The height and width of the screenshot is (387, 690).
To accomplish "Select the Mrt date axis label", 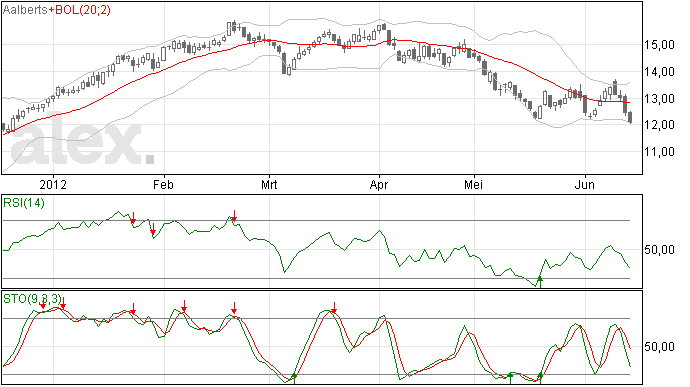I will [269, 184].
